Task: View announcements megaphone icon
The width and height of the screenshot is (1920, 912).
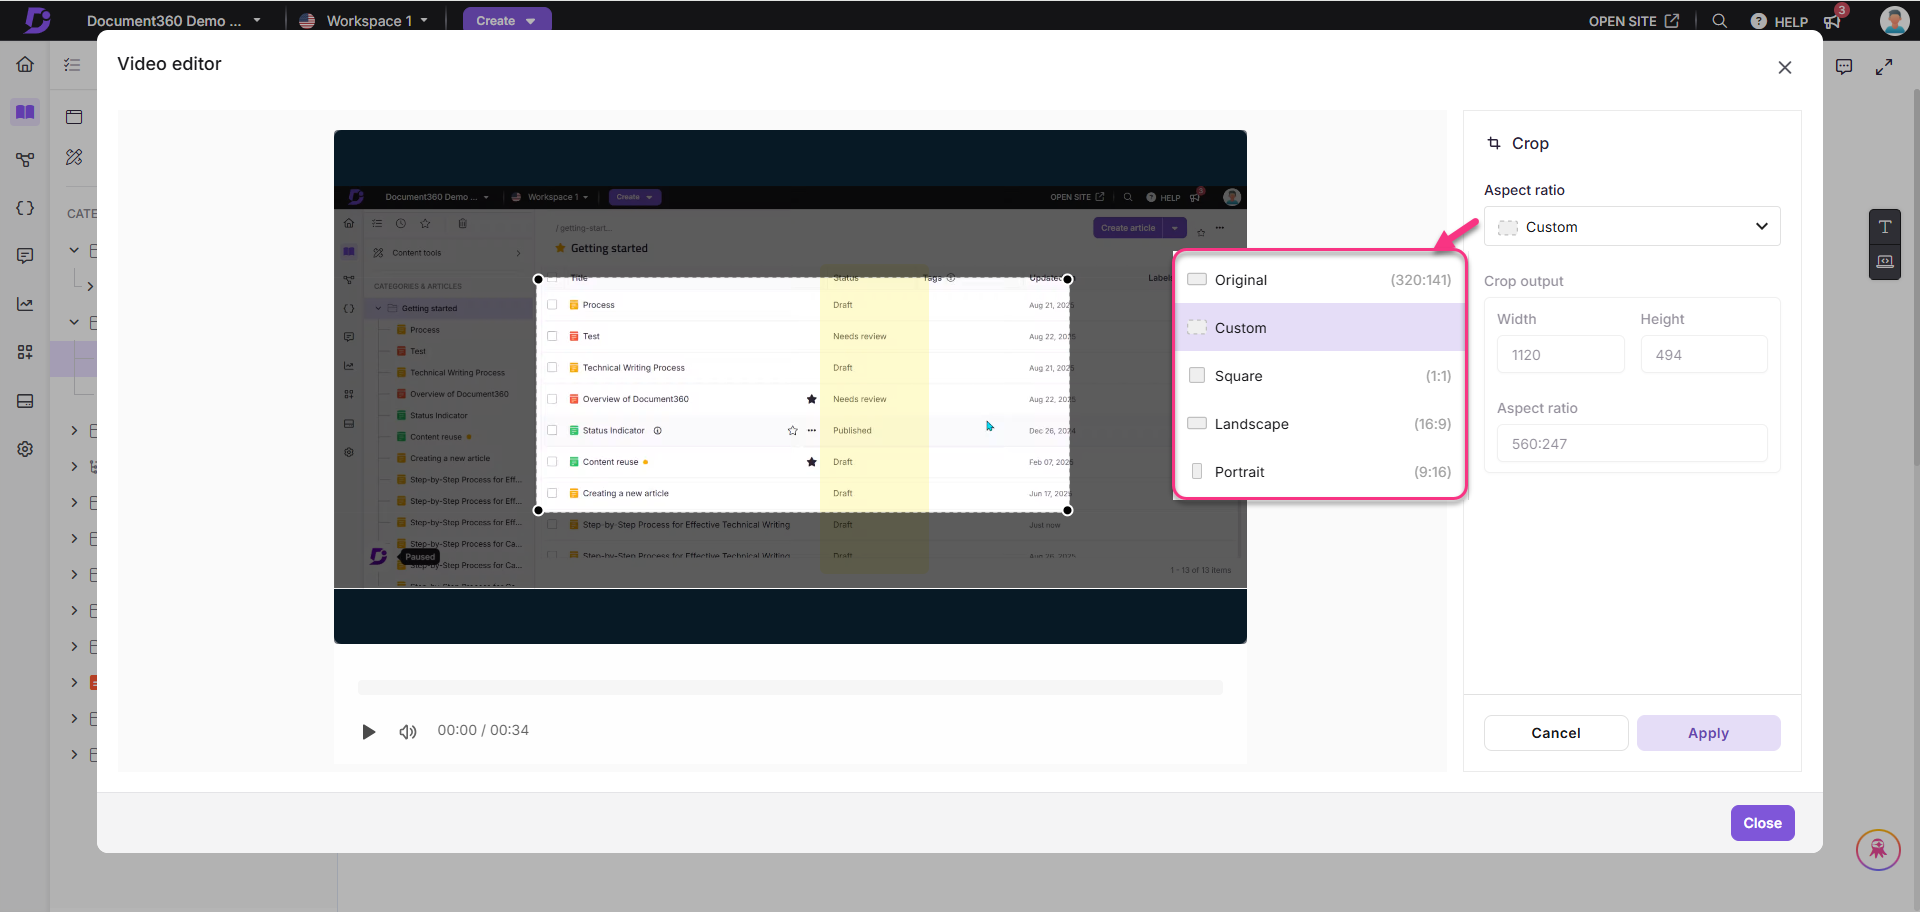Action: (1833, 21)
